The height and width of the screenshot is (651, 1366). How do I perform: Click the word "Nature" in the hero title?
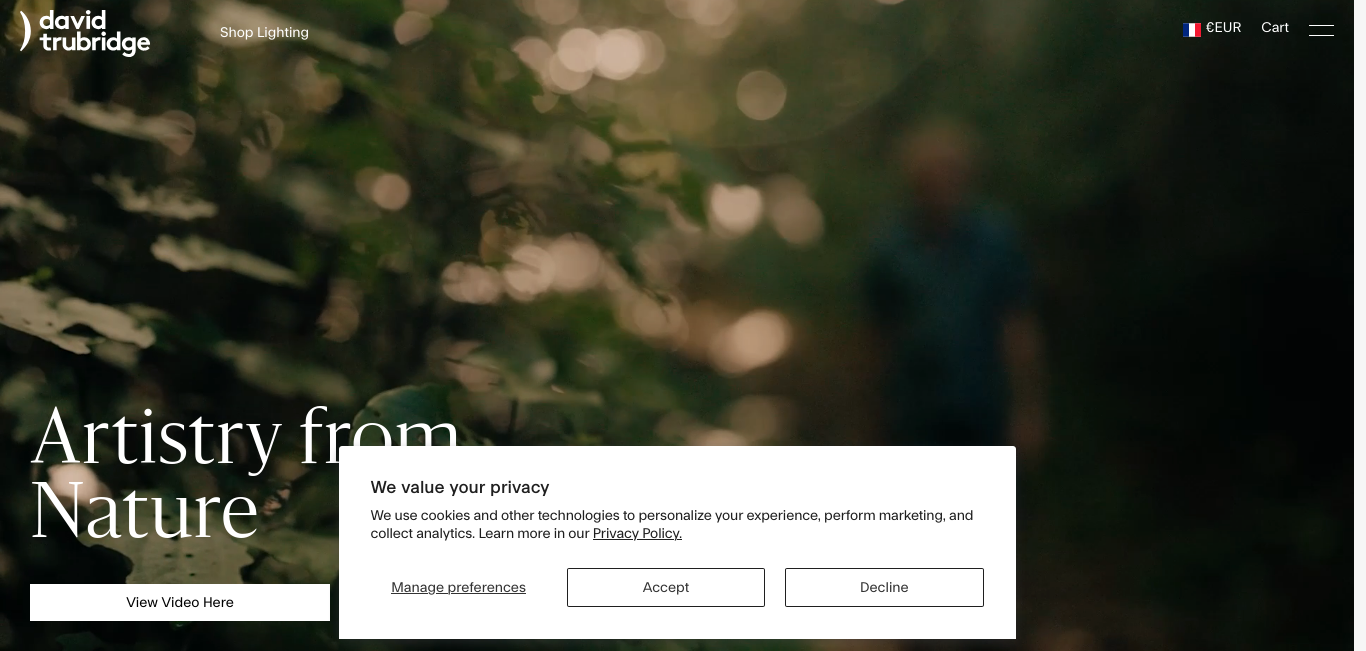point(145,511)
